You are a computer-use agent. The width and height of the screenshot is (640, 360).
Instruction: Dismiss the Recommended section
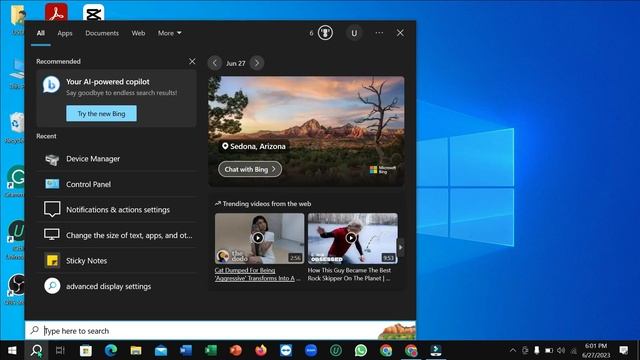tap(192, 61)
